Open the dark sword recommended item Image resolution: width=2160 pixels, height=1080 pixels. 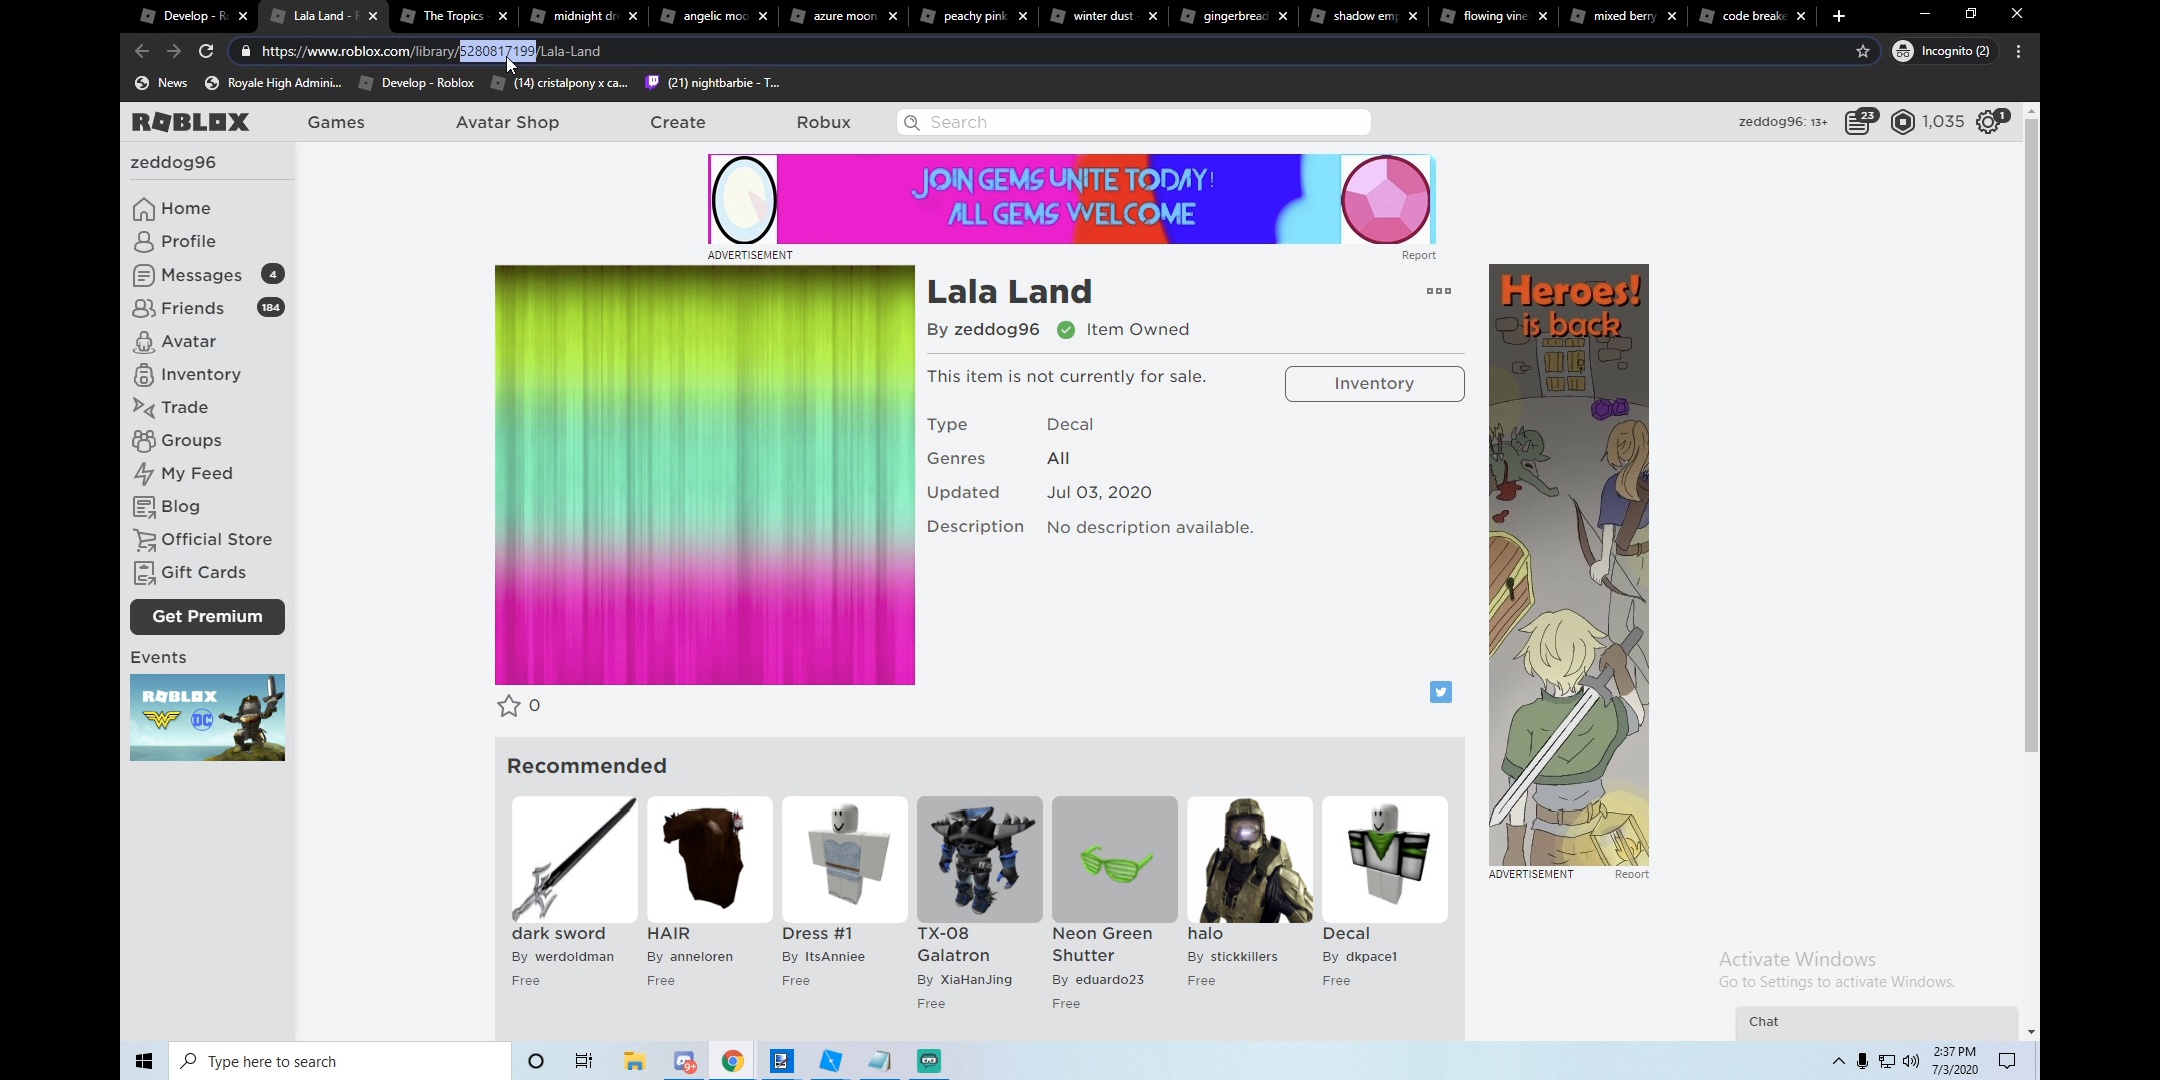point(574,860)
